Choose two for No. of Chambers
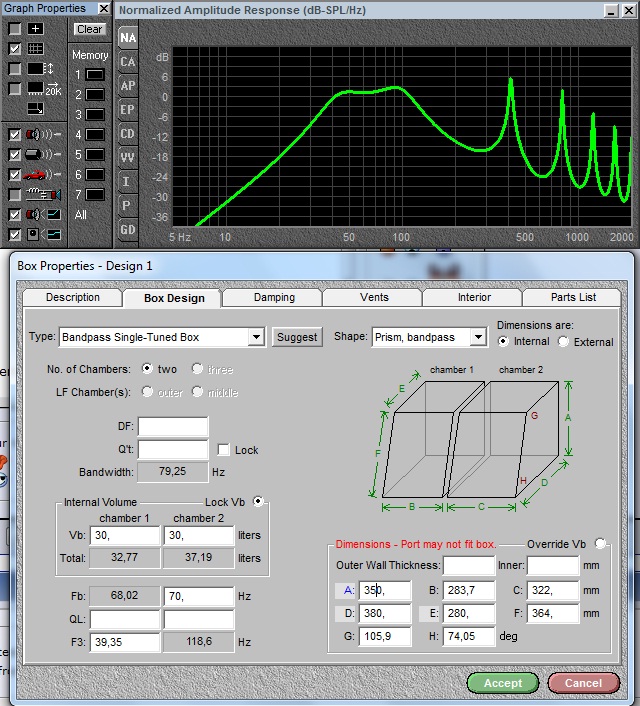 pyautogui.click(x=147, y=368)
